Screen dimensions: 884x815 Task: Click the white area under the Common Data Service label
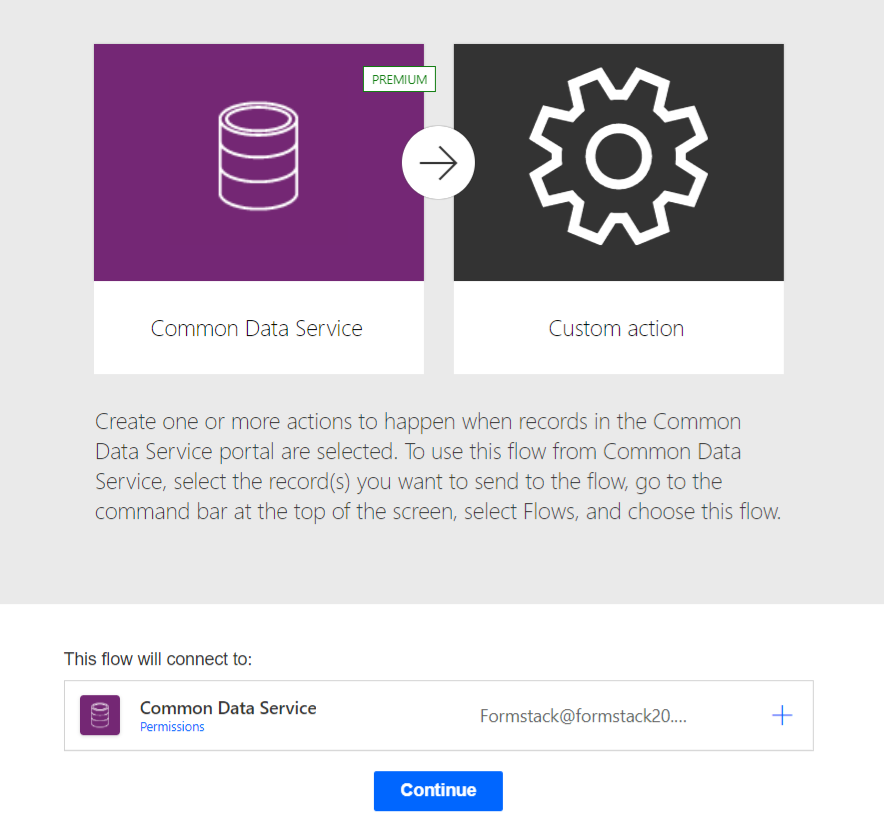pos(258,358)
